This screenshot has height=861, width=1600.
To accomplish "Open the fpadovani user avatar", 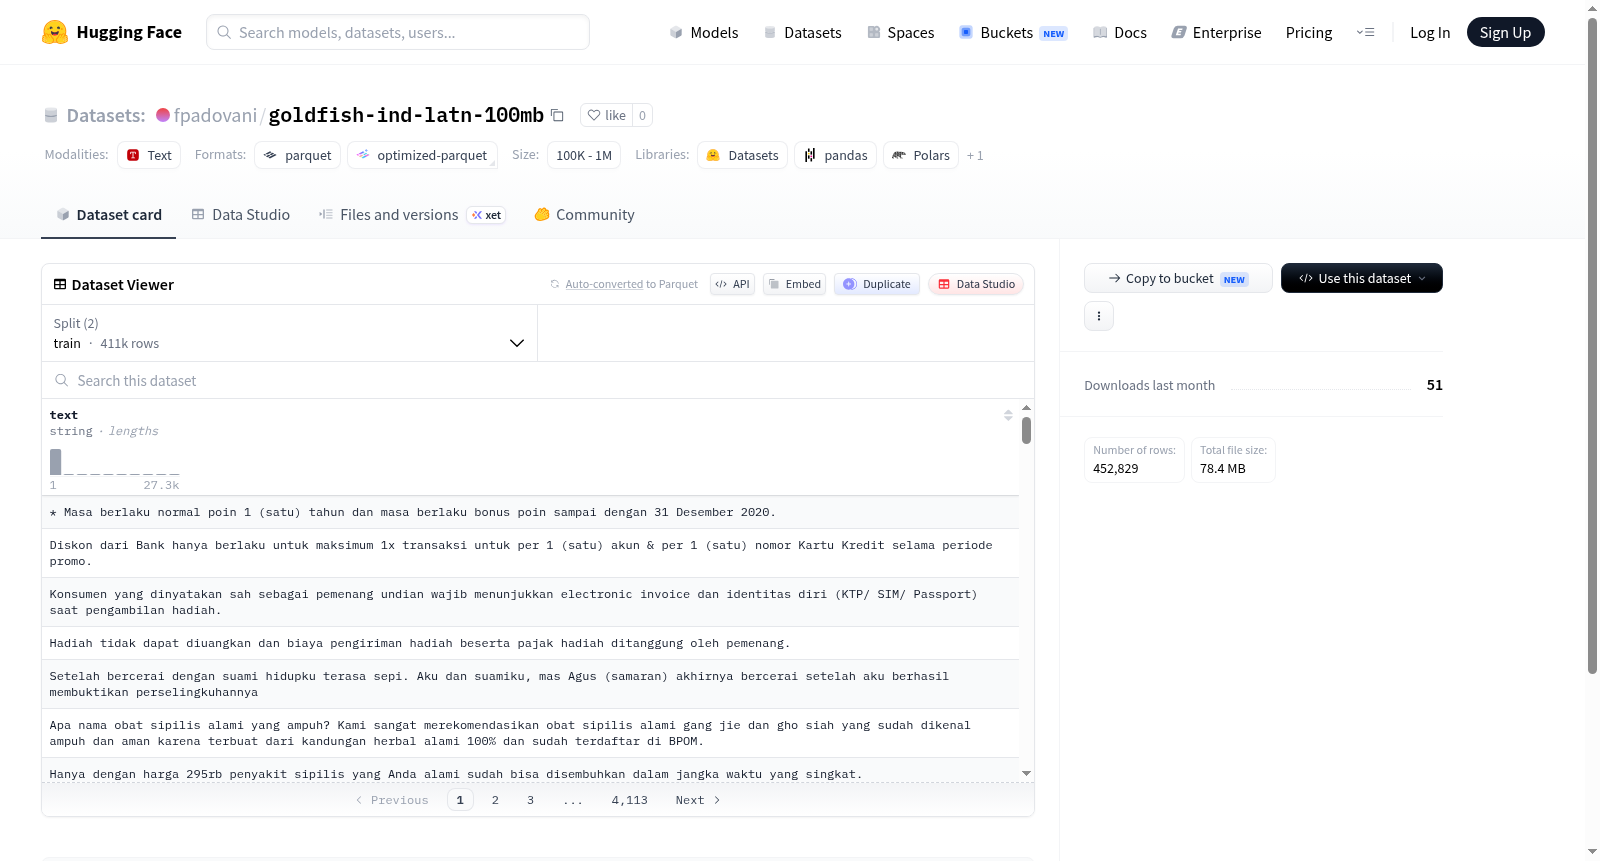I will pyautogui.click(x=163, y=115).
